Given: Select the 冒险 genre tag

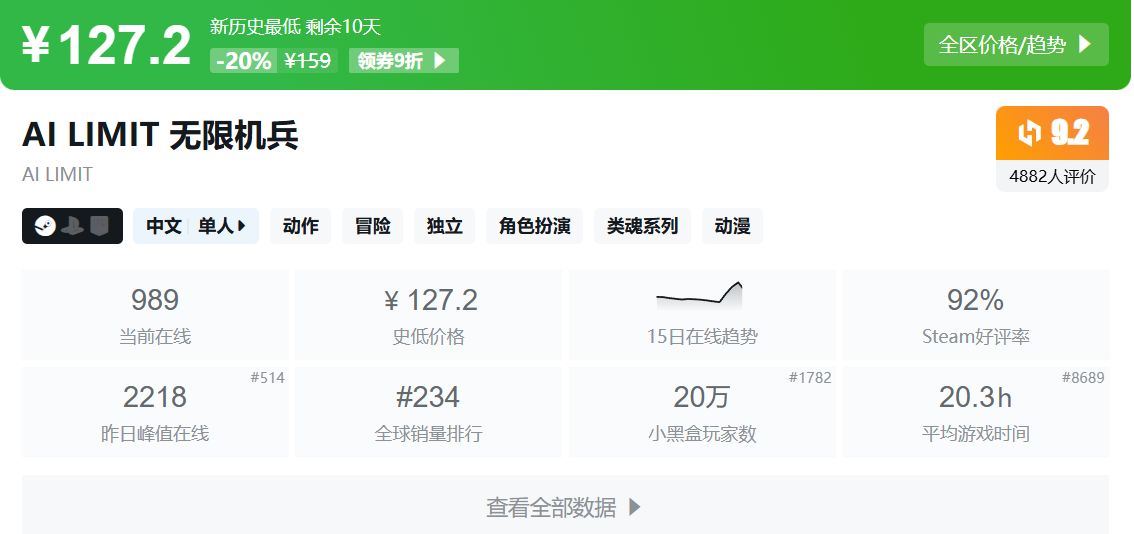Looking at the screenshot, I should coord(372,226).
